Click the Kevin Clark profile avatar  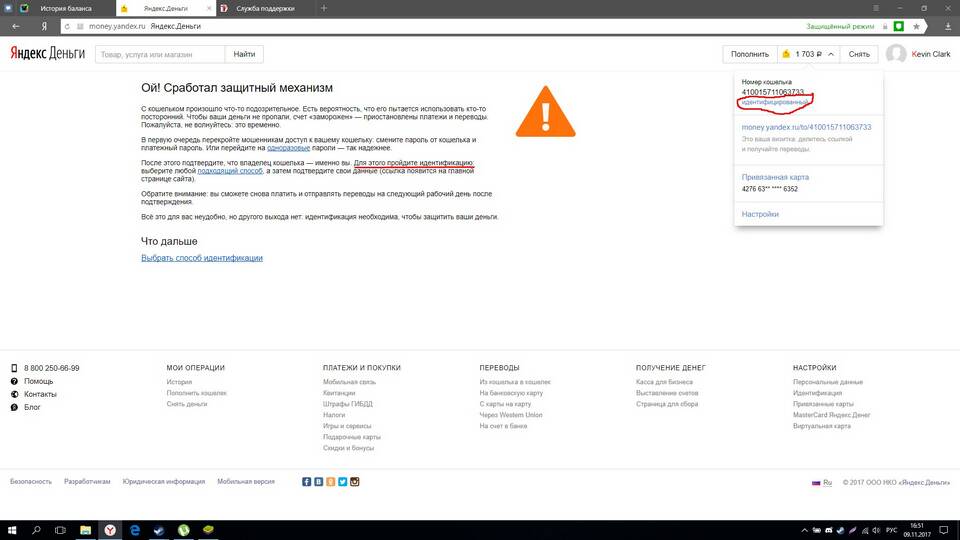point(896,54)
